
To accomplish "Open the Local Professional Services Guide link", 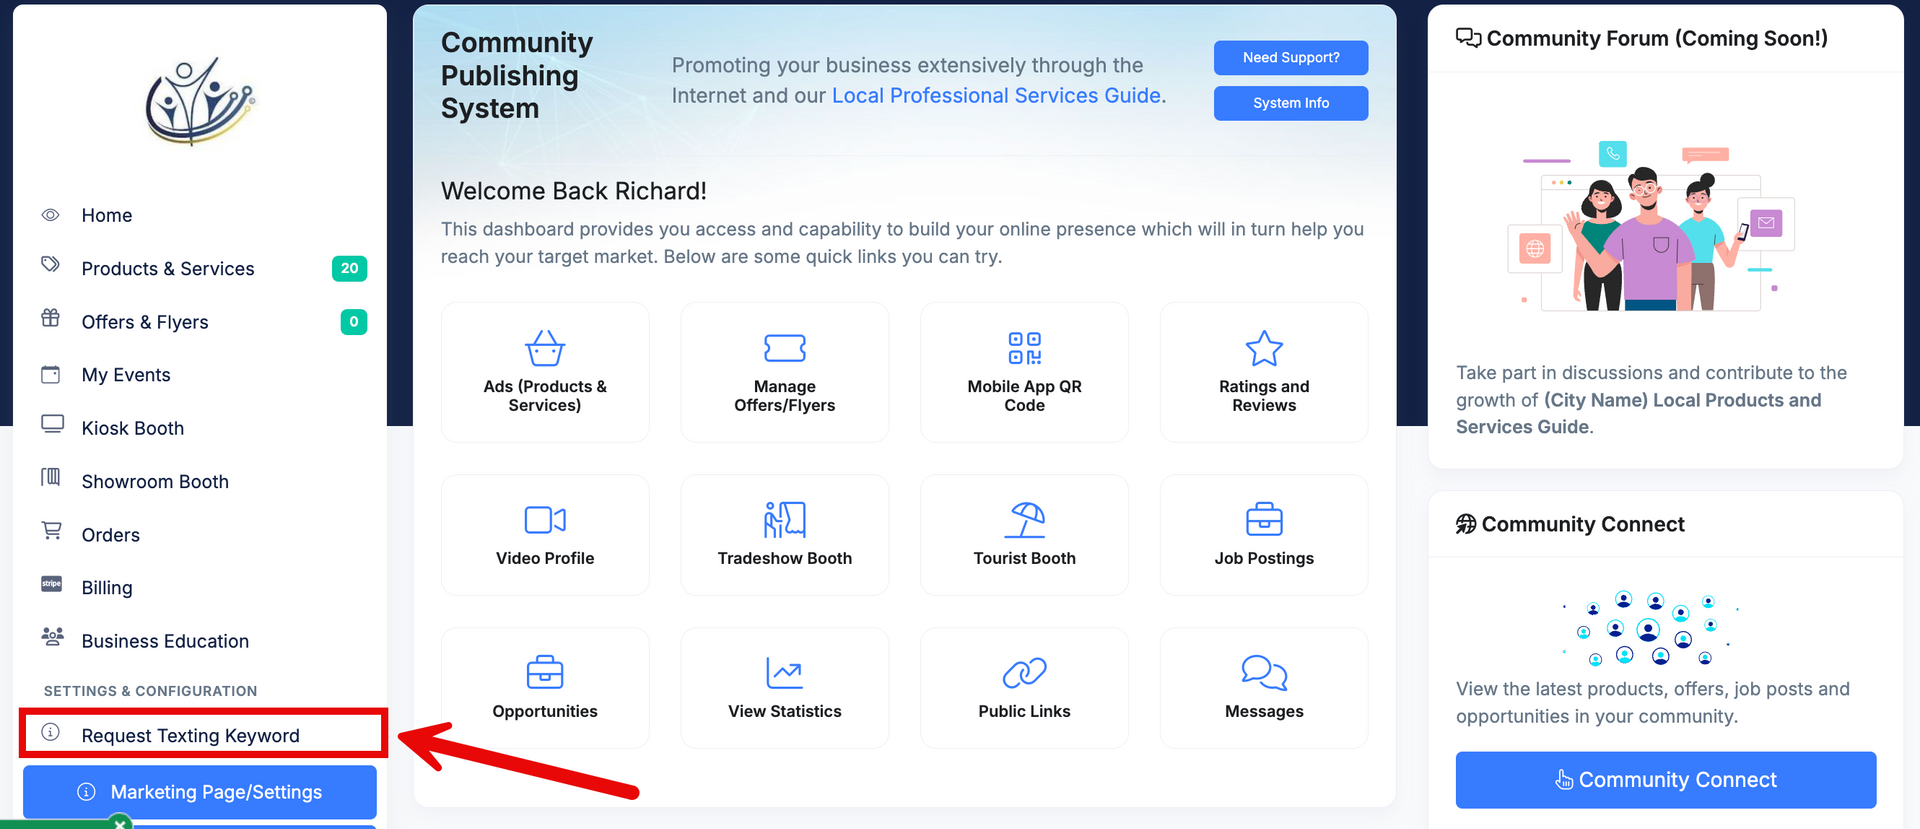I will pyautogui.click(x=997, y=96).
